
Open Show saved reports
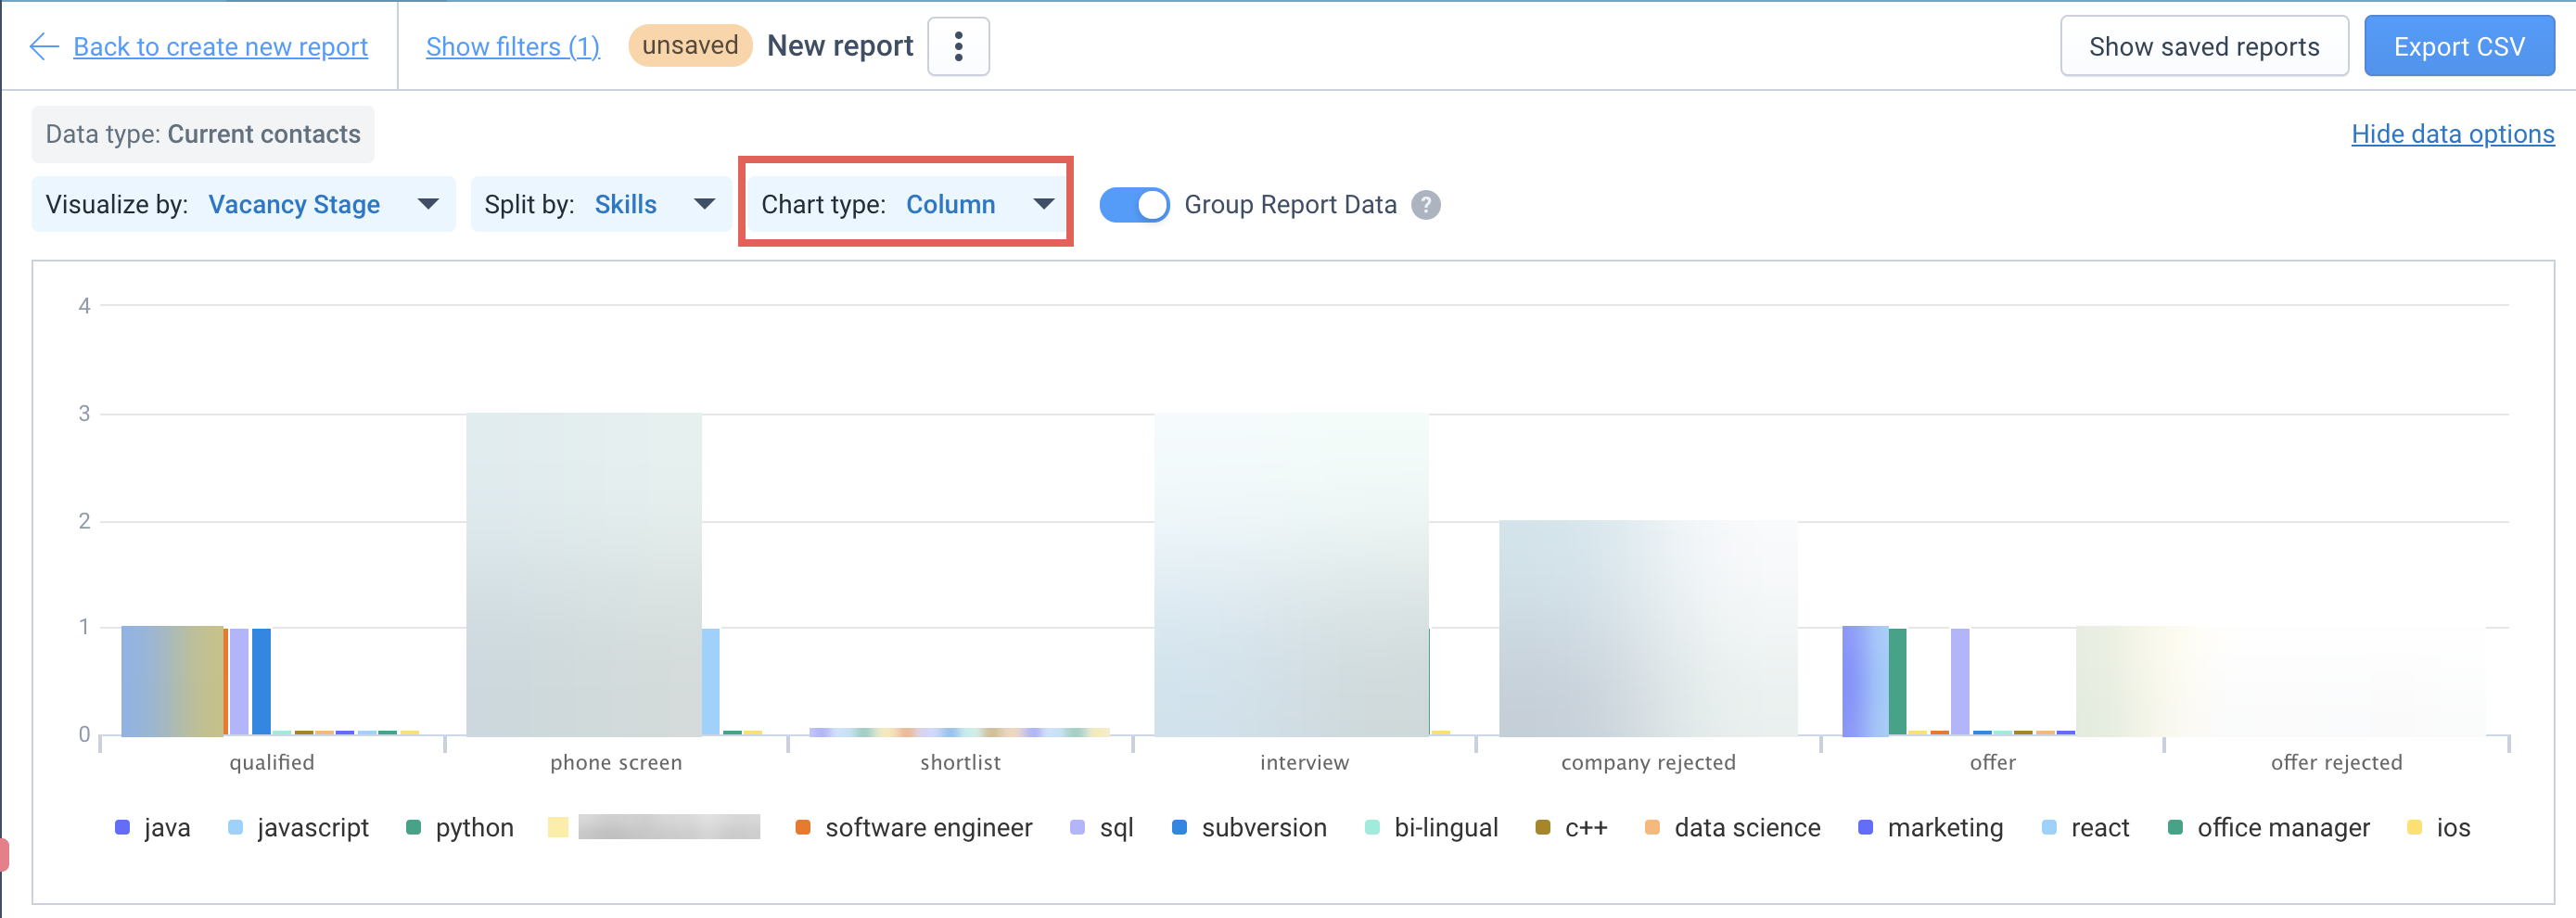(2203, 46)
